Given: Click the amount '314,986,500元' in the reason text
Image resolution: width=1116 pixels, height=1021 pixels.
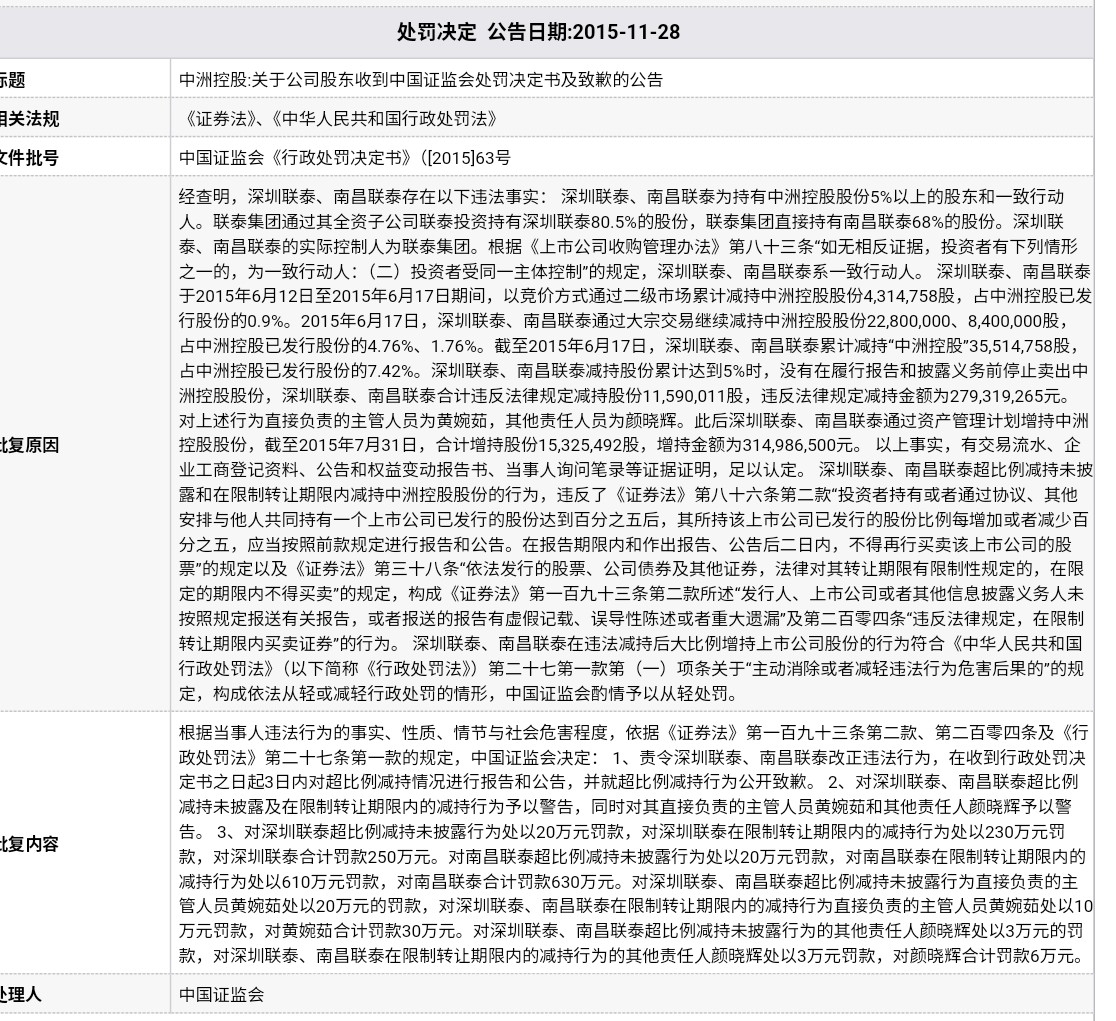Looking at the screenshot, I should pyautogui.click(x=797, y=445).
